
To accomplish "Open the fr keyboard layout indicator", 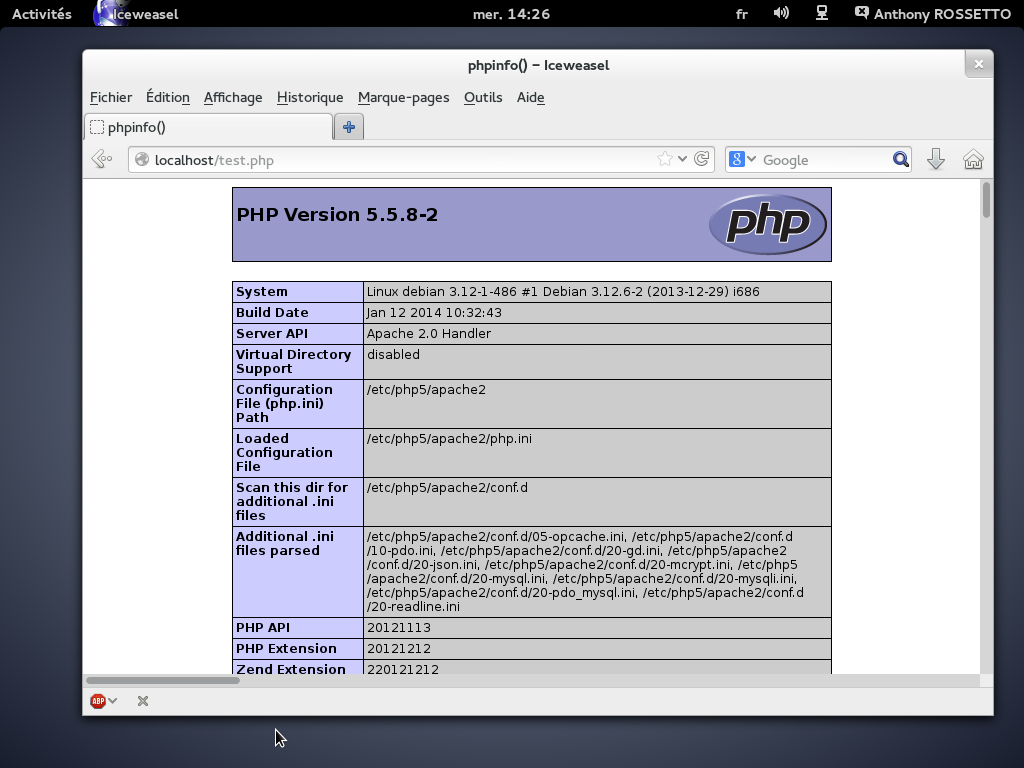I will pyautogui.click(x=741, y=14).
